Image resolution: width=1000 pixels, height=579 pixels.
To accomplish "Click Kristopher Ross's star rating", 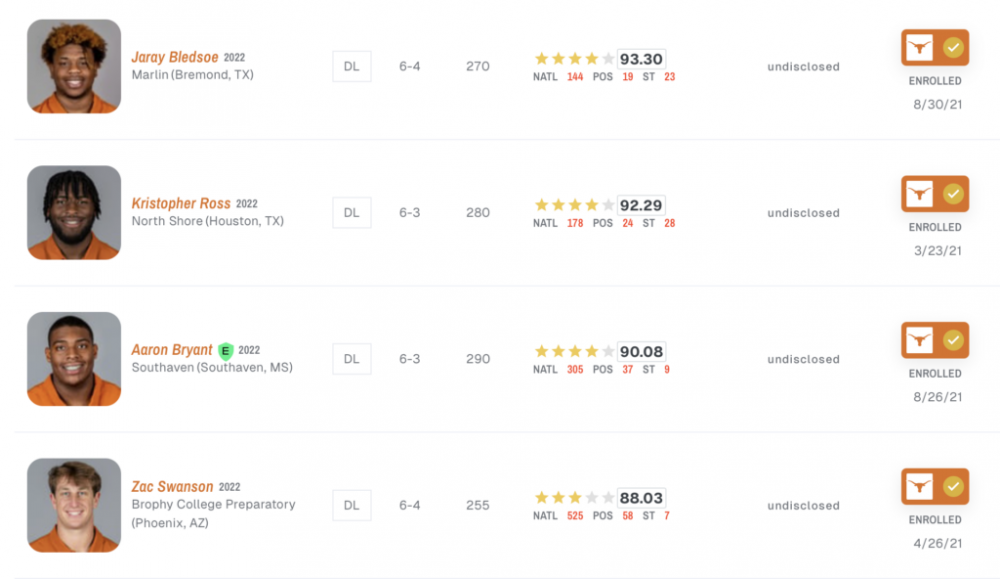I will 574,205.
